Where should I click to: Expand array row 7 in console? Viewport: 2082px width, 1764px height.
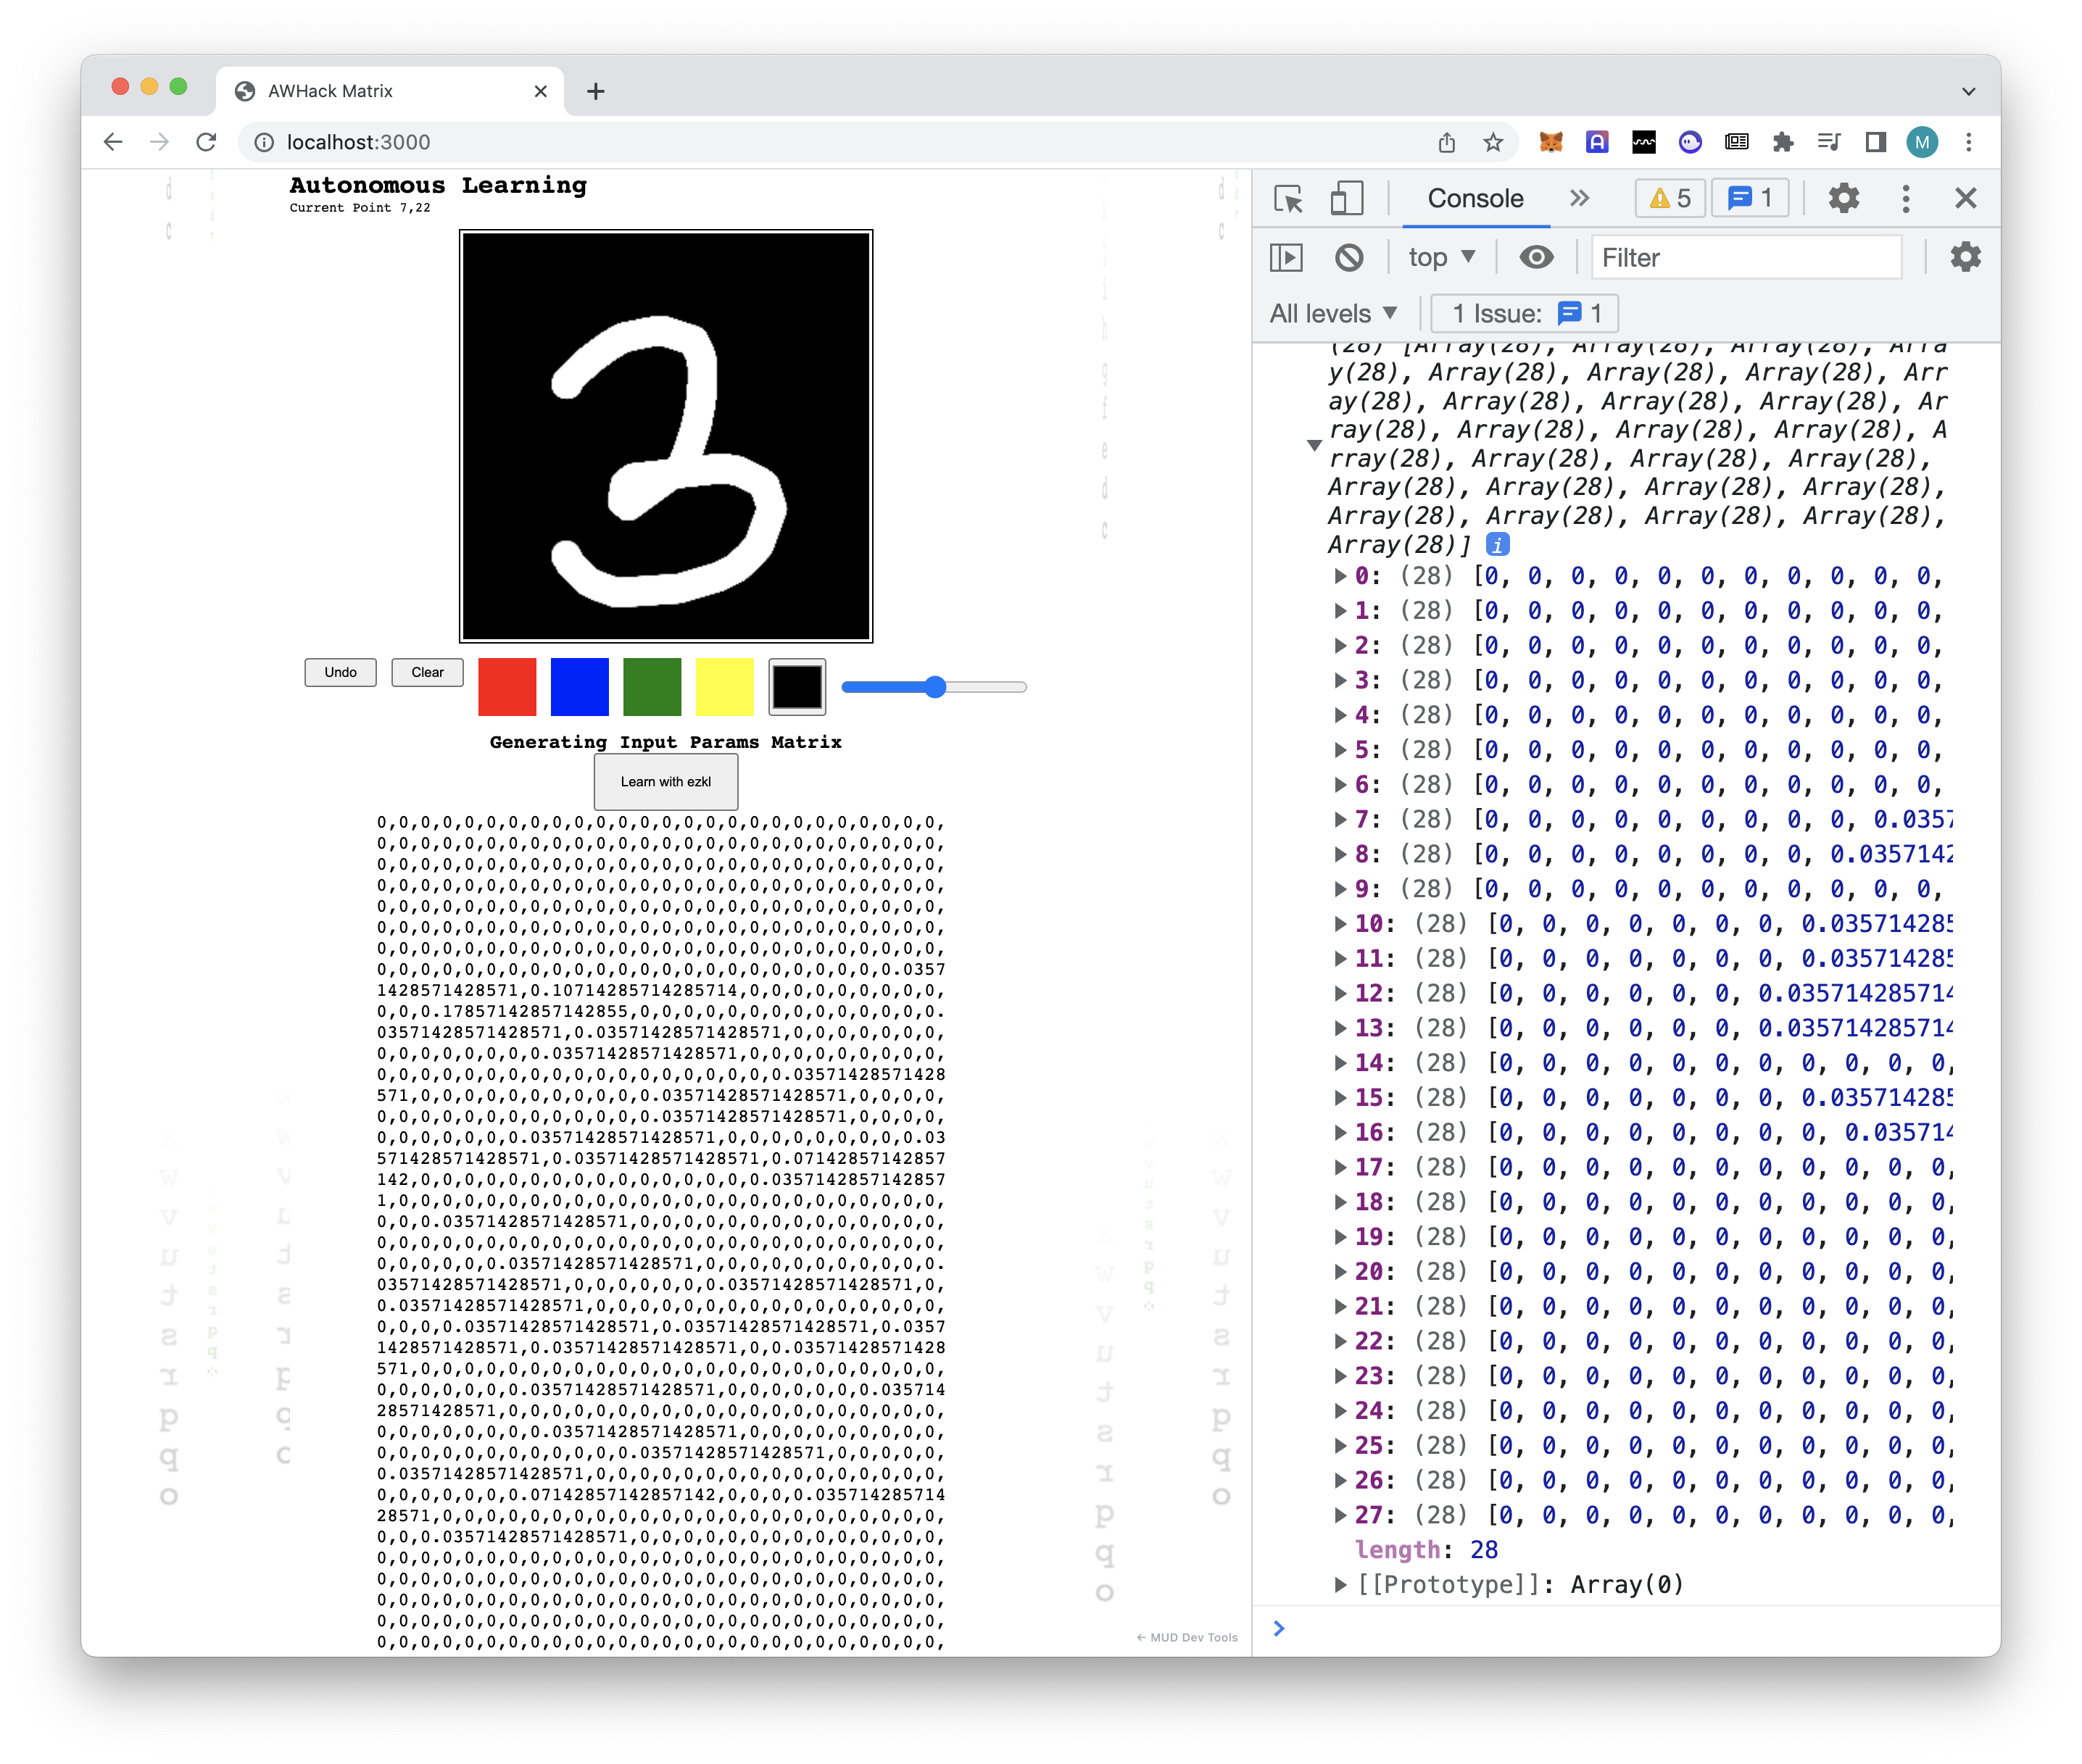coord(1340,820)
